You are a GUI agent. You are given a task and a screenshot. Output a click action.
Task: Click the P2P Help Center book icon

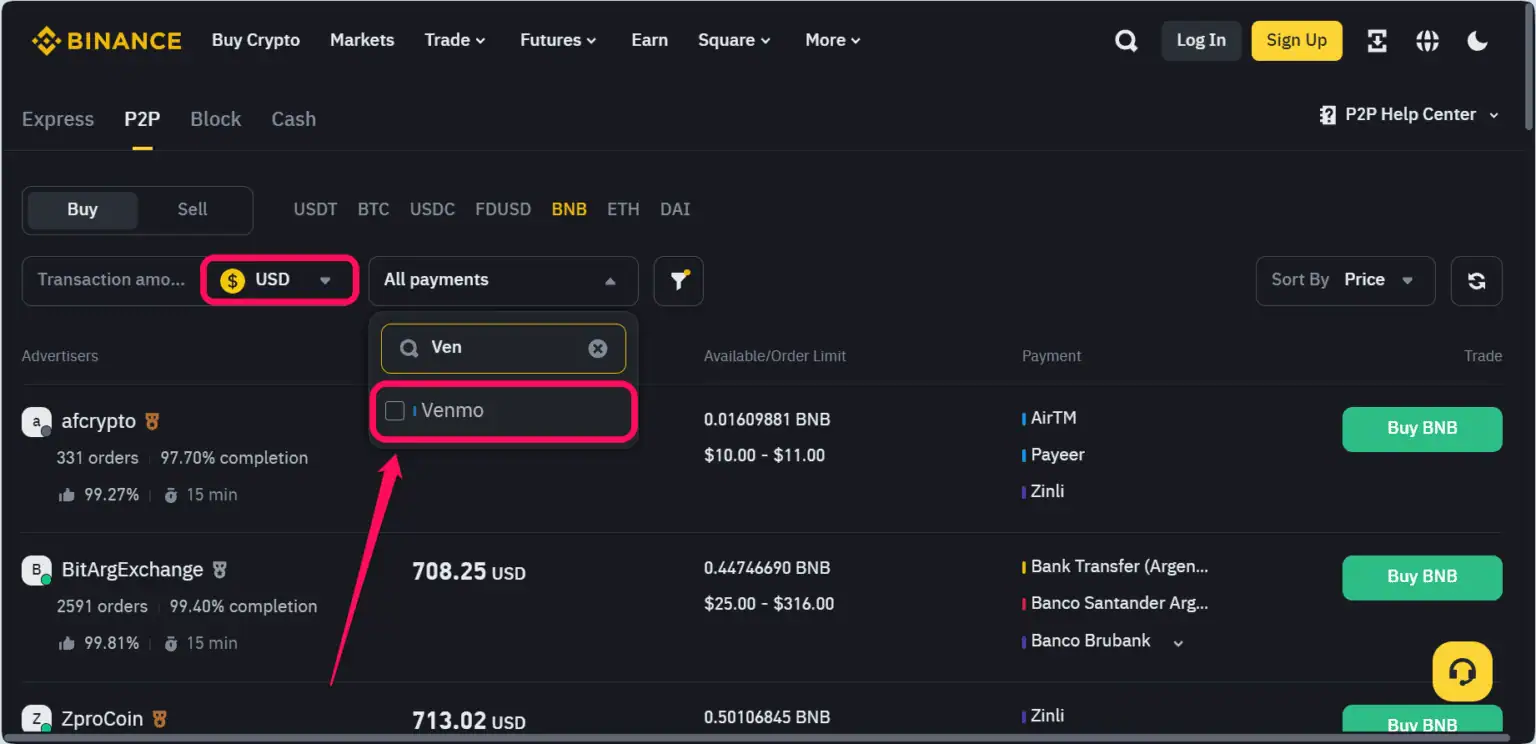[x=1327, y=114]
